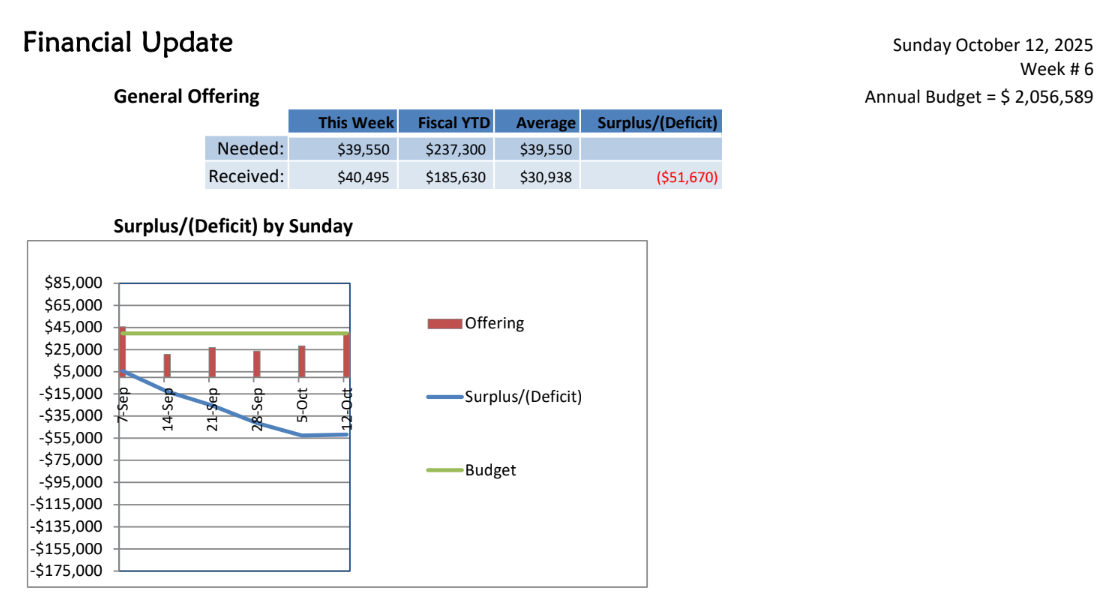This screenshot has height=598, width=1116.
Task: Select the date Sunday October 12, 2025
Action: (992, 45)
